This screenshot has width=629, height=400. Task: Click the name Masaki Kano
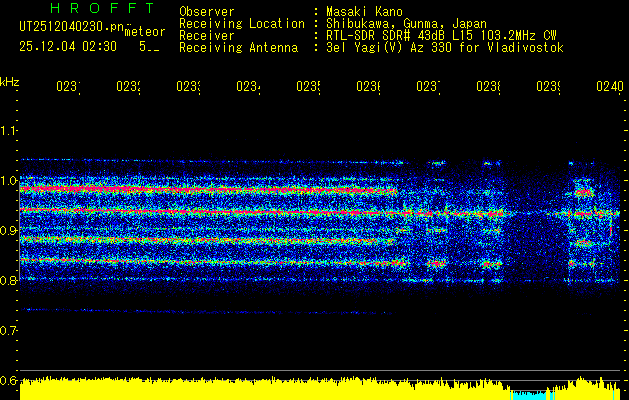364,12
